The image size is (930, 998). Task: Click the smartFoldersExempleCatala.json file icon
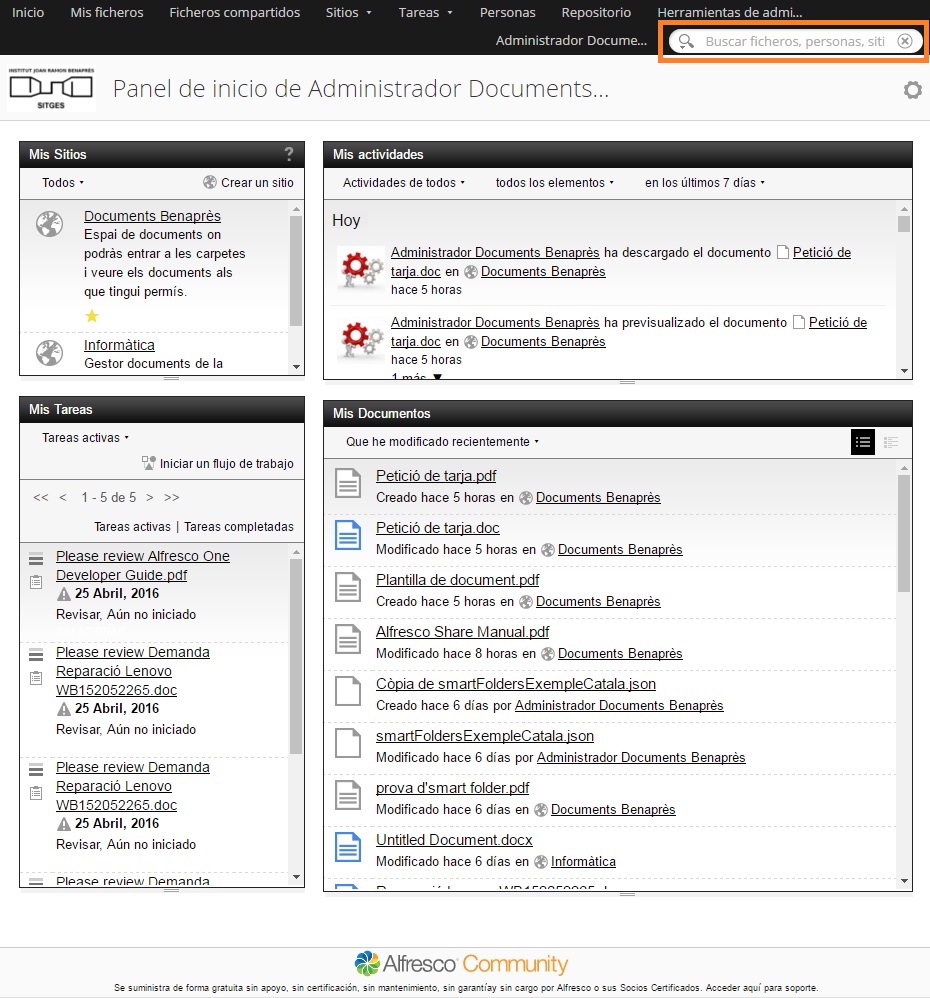point(348,743)
